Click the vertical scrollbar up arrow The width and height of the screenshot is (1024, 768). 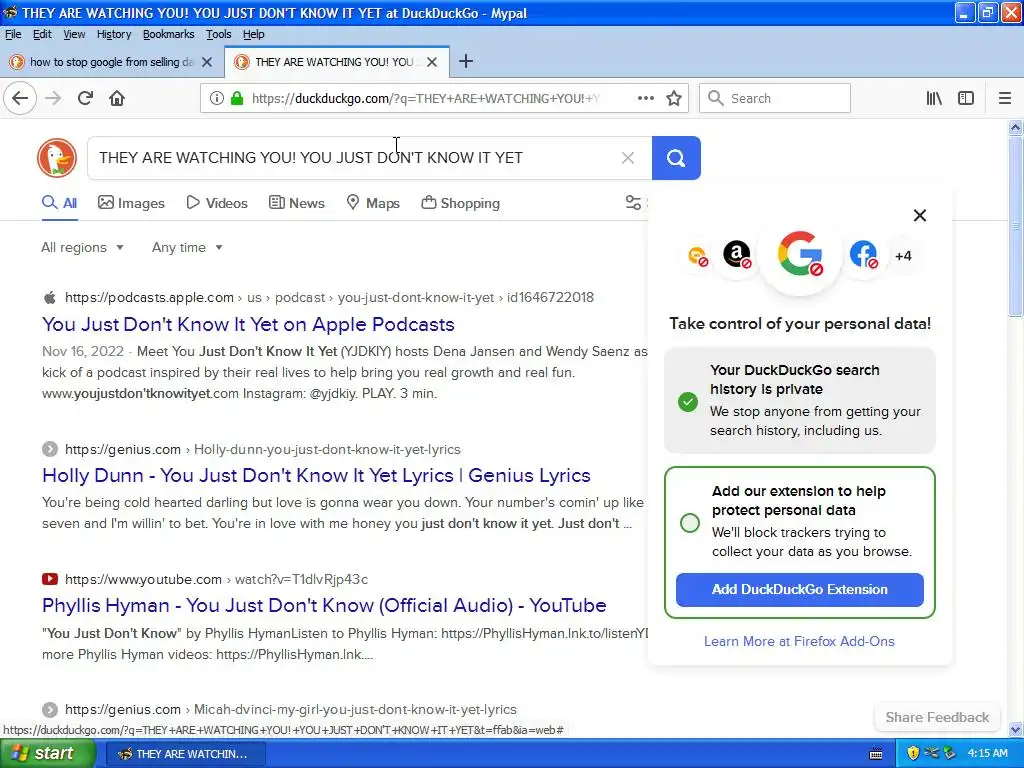1016,128
